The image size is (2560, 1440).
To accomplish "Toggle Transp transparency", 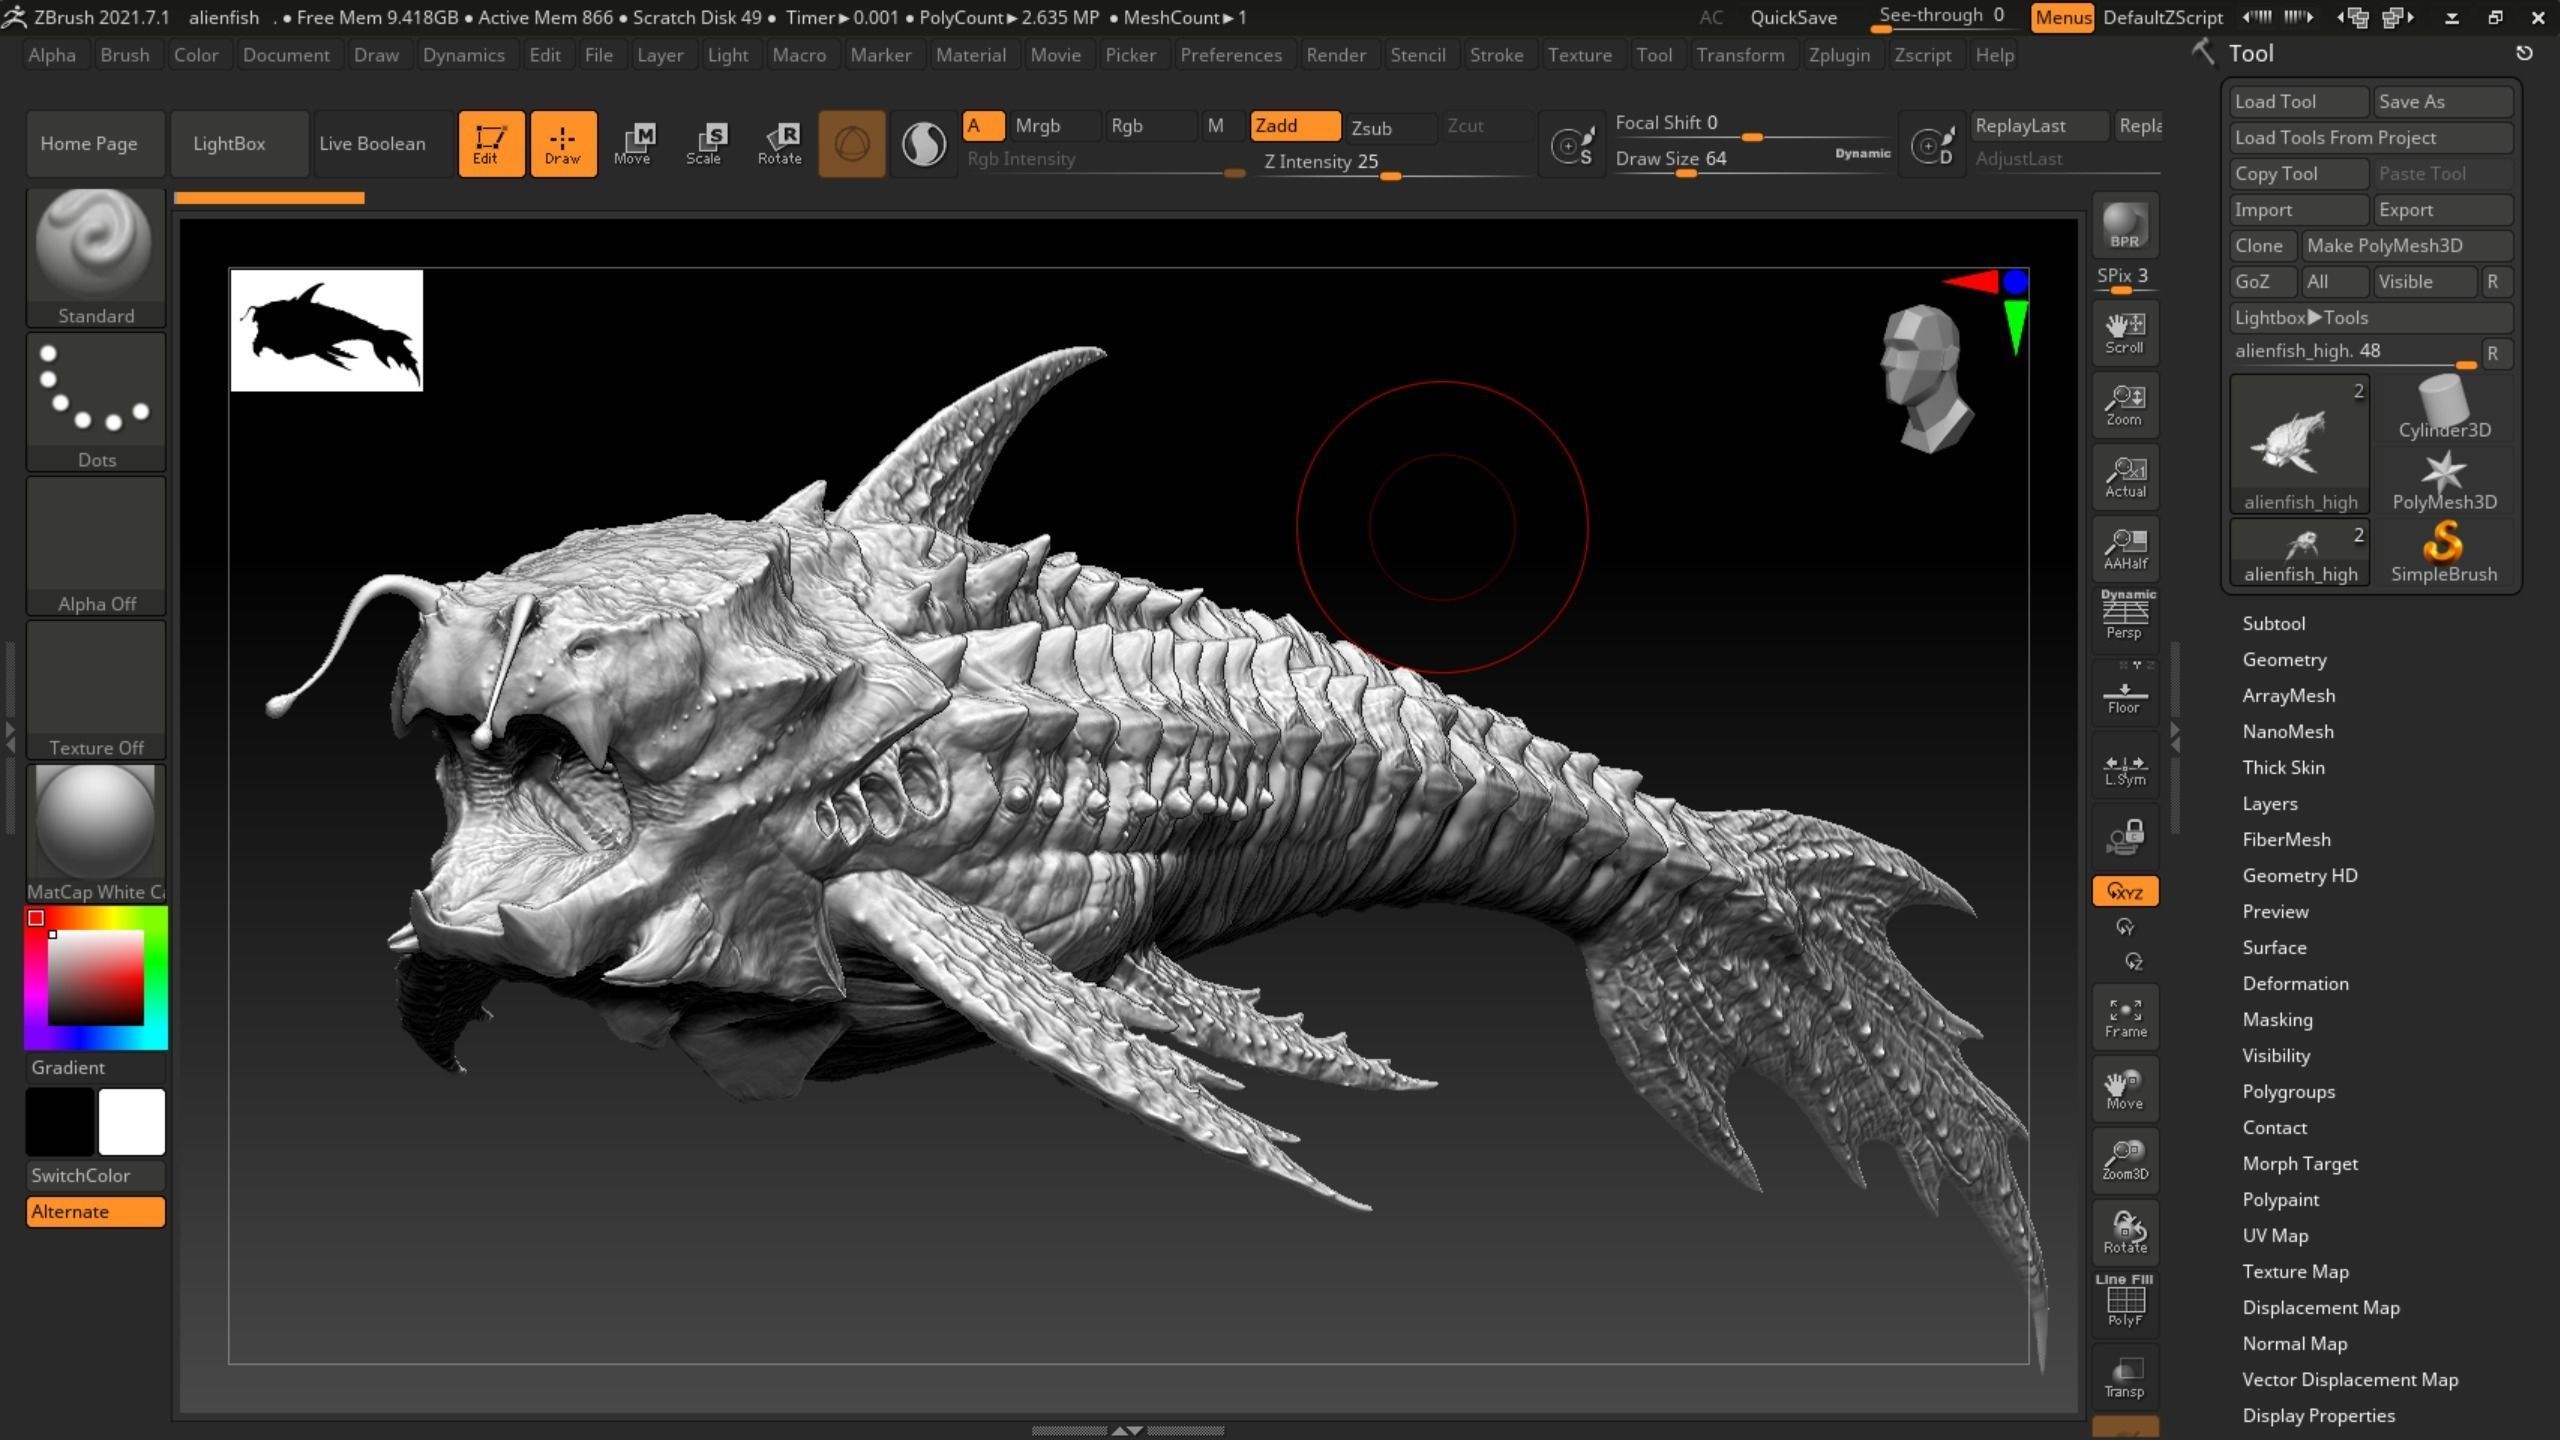I will tap(2125, 1376).
